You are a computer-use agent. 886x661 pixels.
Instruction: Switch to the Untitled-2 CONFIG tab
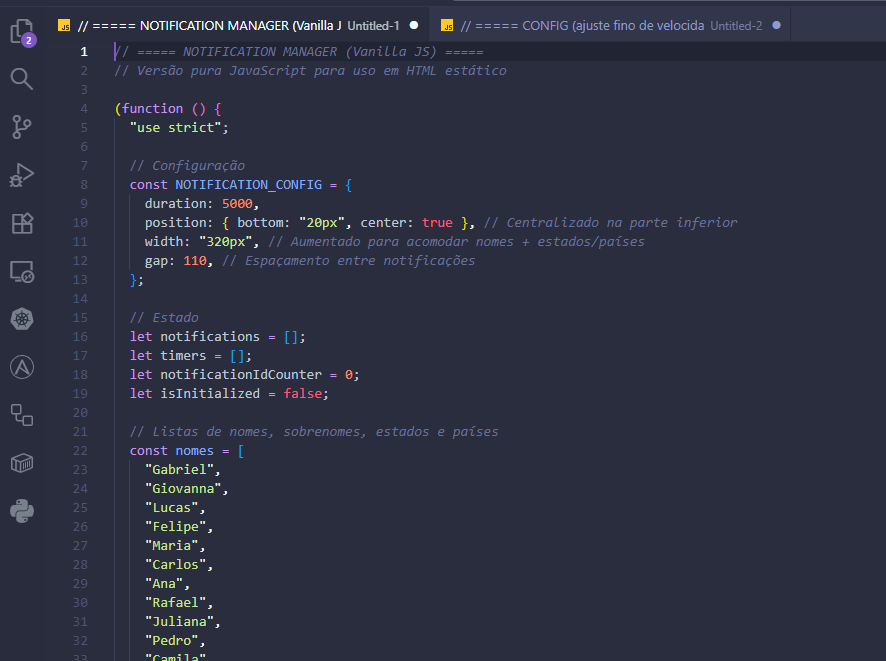(x=610, y=25)
